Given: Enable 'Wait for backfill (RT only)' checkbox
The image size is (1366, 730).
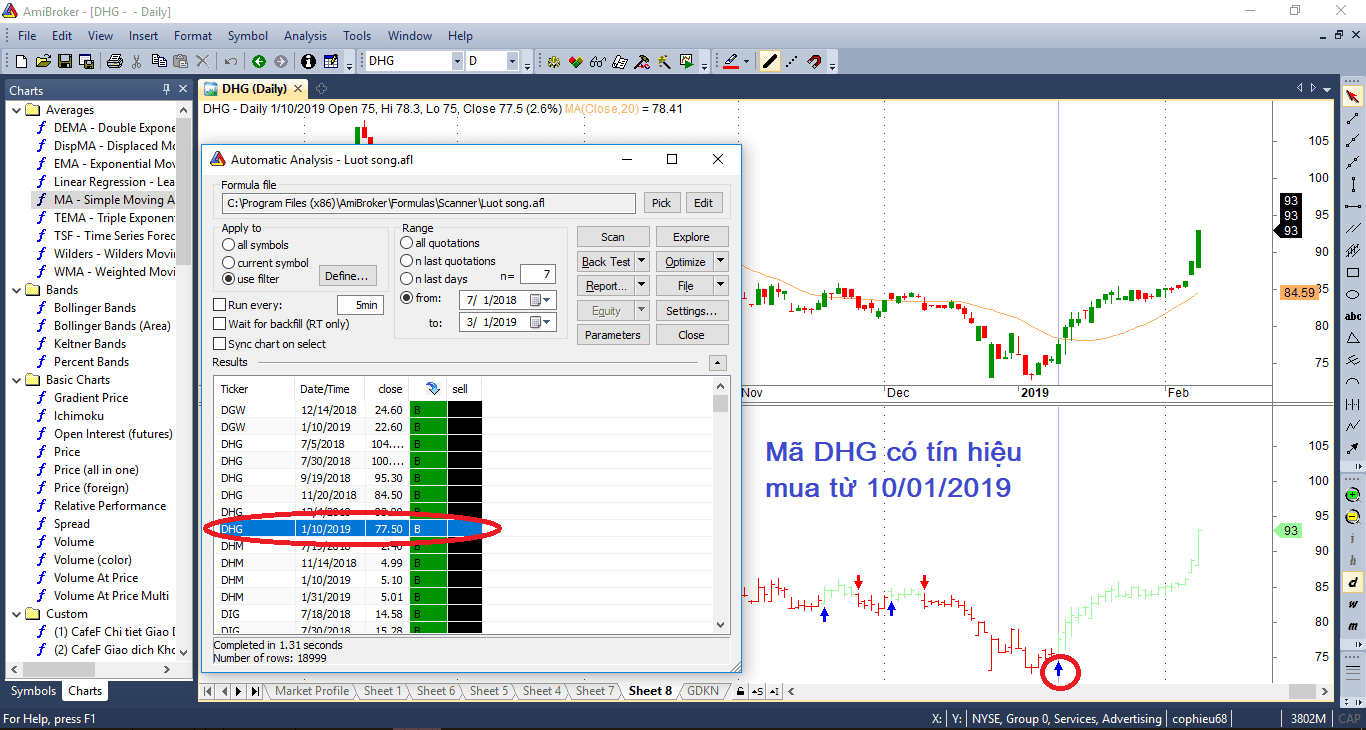Looking at the screenshot, I should [220, 324].
